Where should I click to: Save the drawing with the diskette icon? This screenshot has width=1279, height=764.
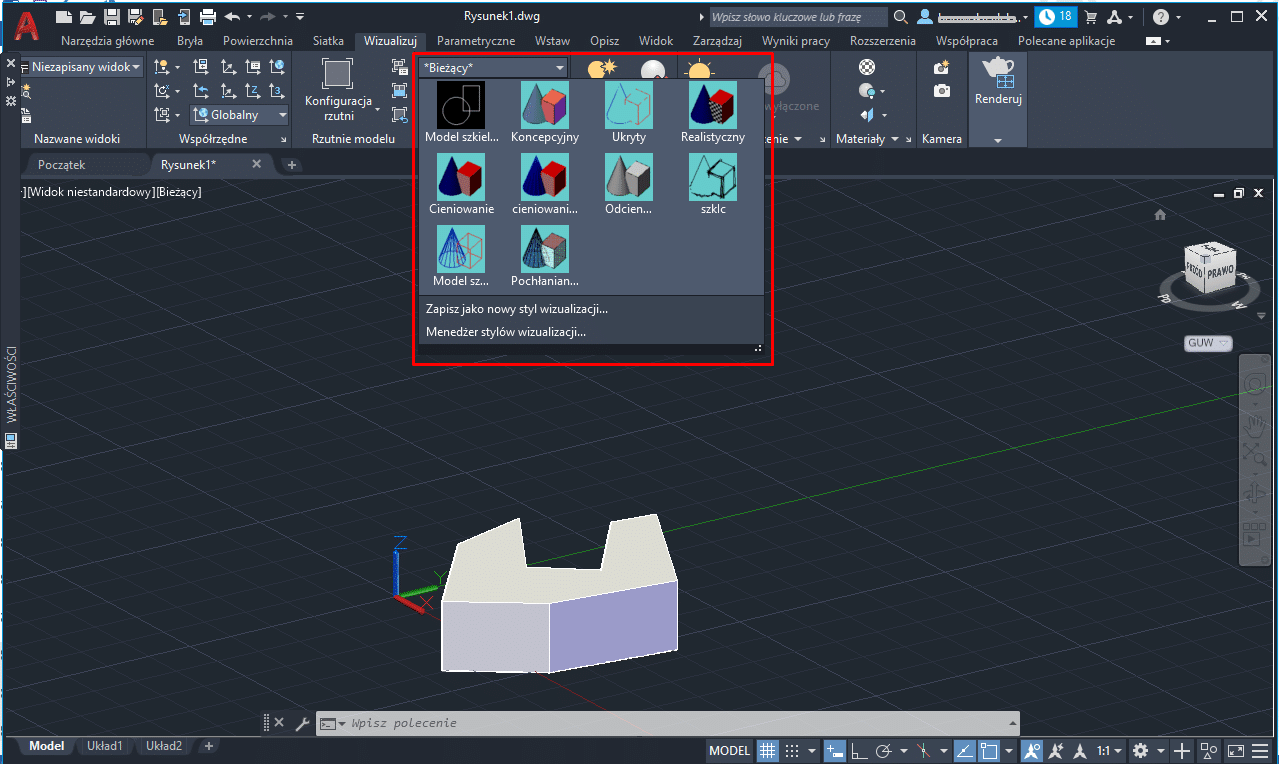(x=112, y=17)
